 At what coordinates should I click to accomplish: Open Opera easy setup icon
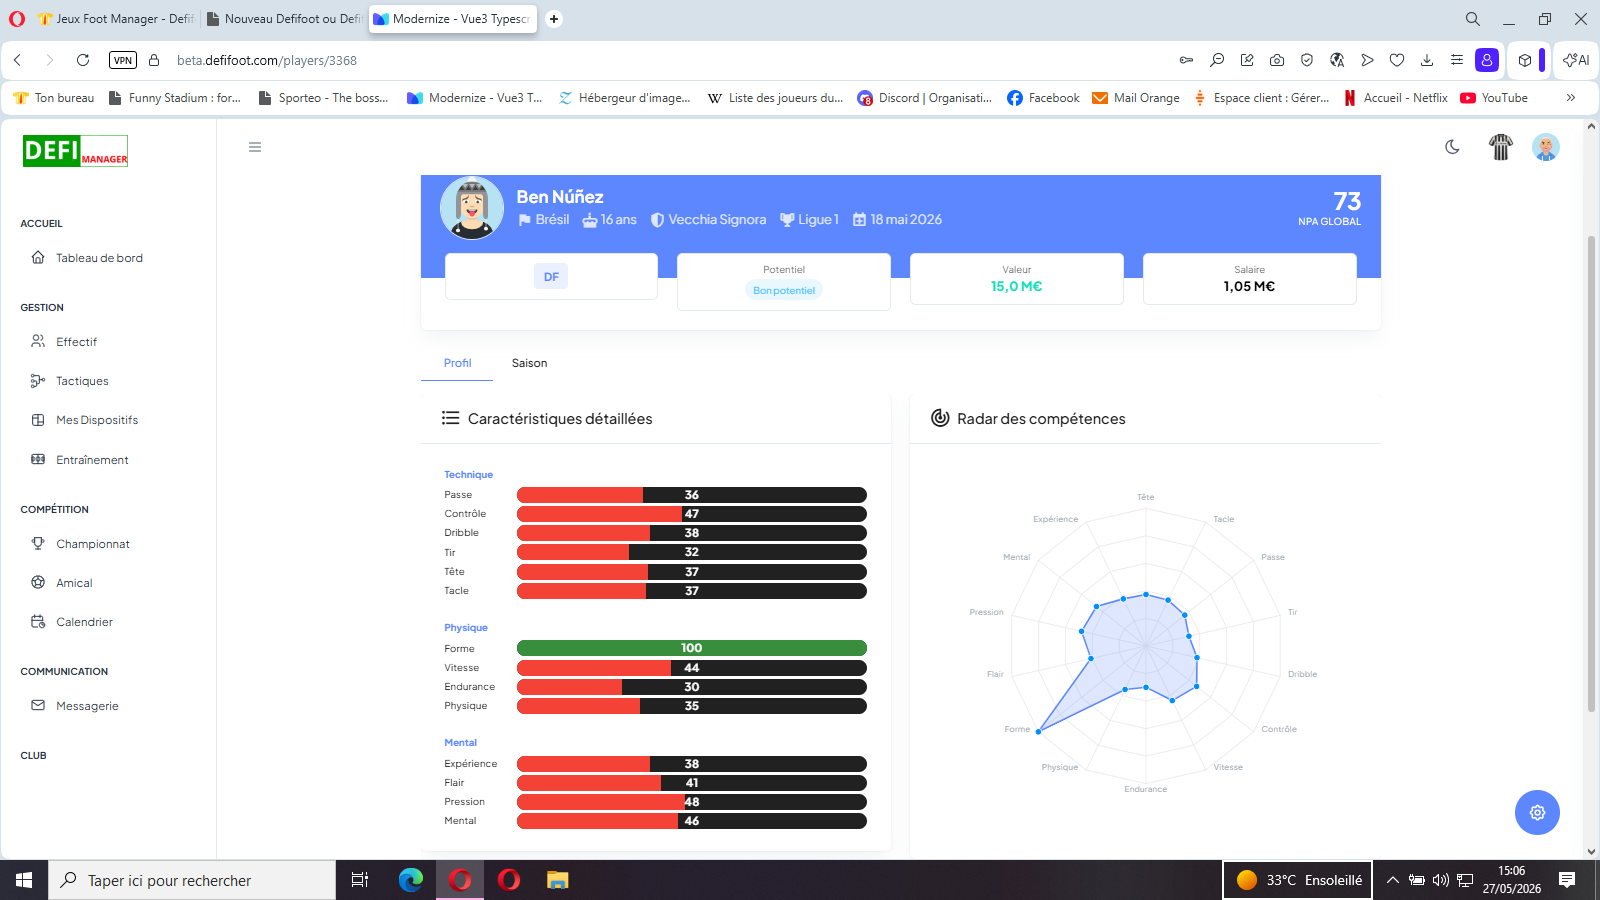coord(1457,60)
